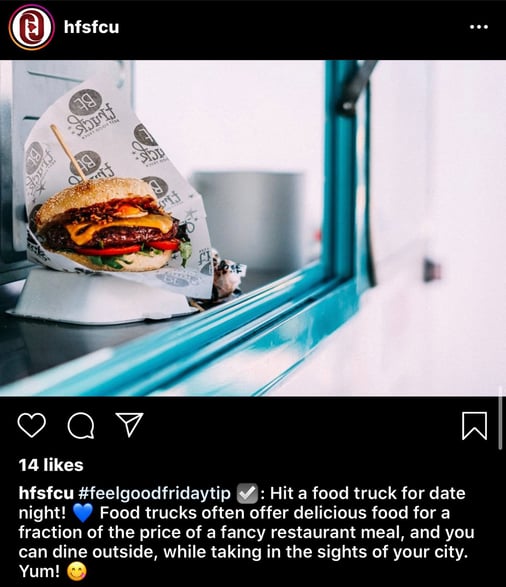506x587 pixels.
Task: Click the vertical scrollbar at right edge
Action: click(x=500, y=419)
